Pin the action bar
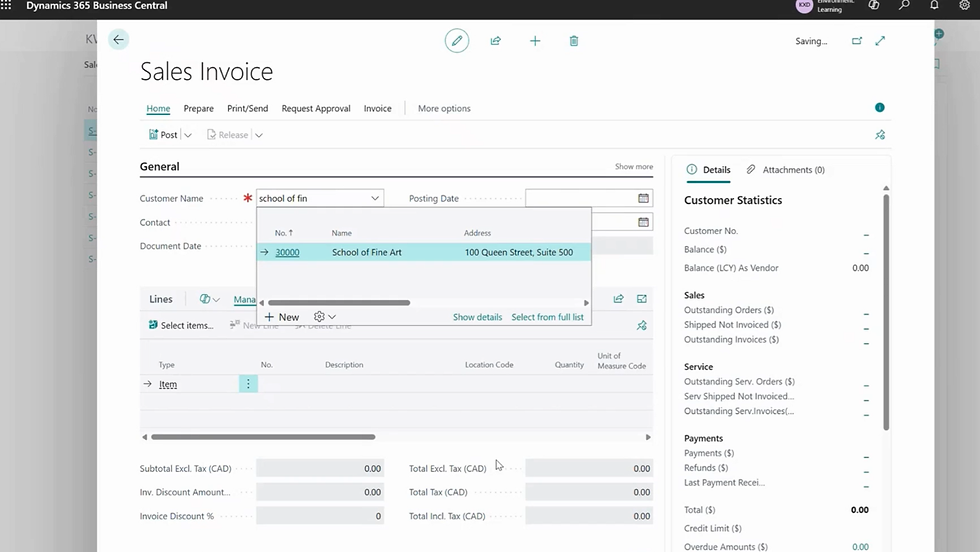This screenshot has width=980, height=552. pos(880,134)
